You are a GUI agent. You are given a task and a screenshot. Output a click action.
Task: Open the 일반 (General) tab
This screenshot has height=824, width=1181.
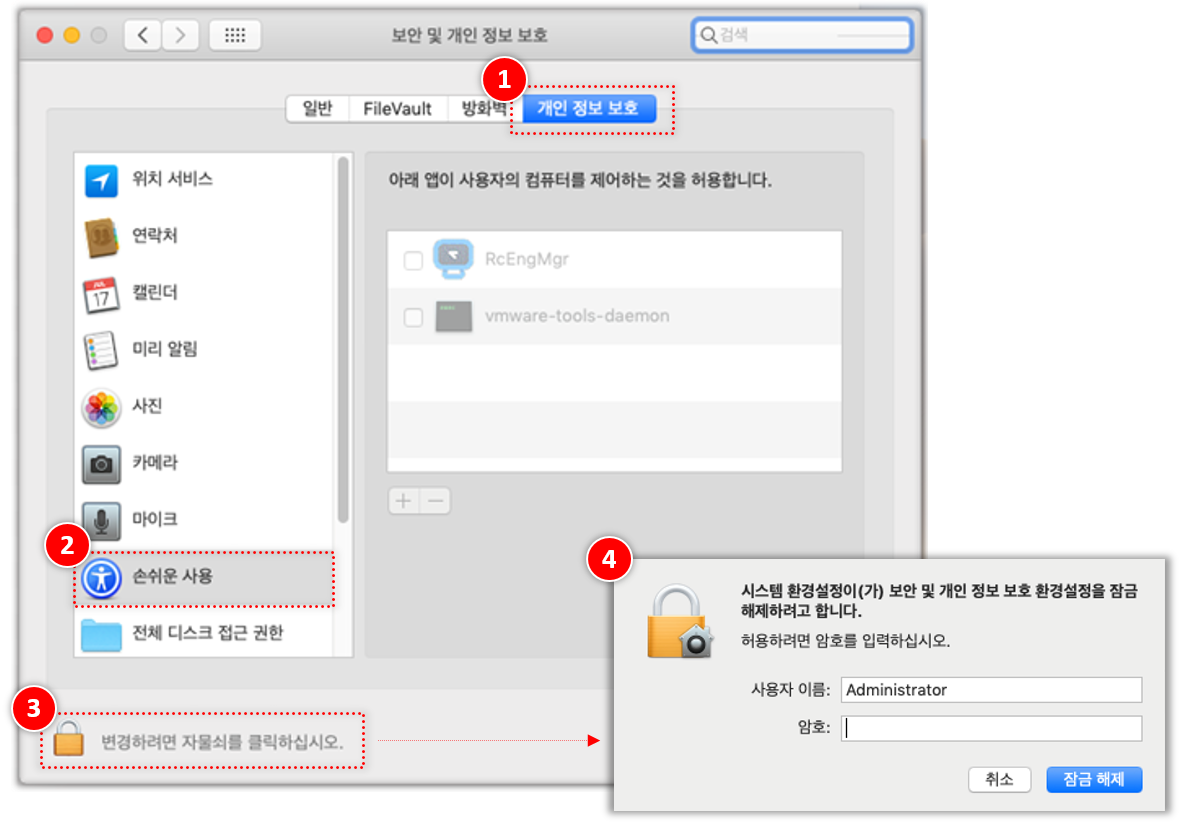coord(317,109)
